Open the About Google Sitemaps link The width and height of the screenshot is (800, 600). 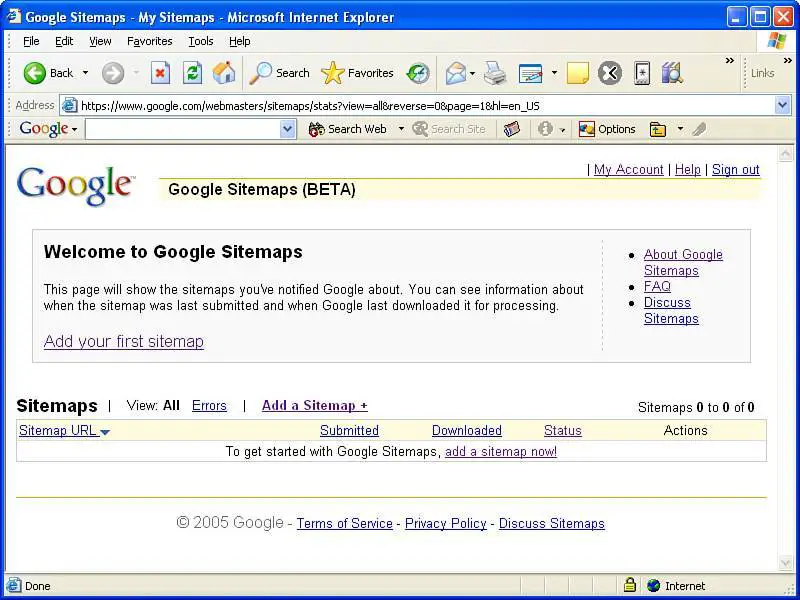point(683,262)
